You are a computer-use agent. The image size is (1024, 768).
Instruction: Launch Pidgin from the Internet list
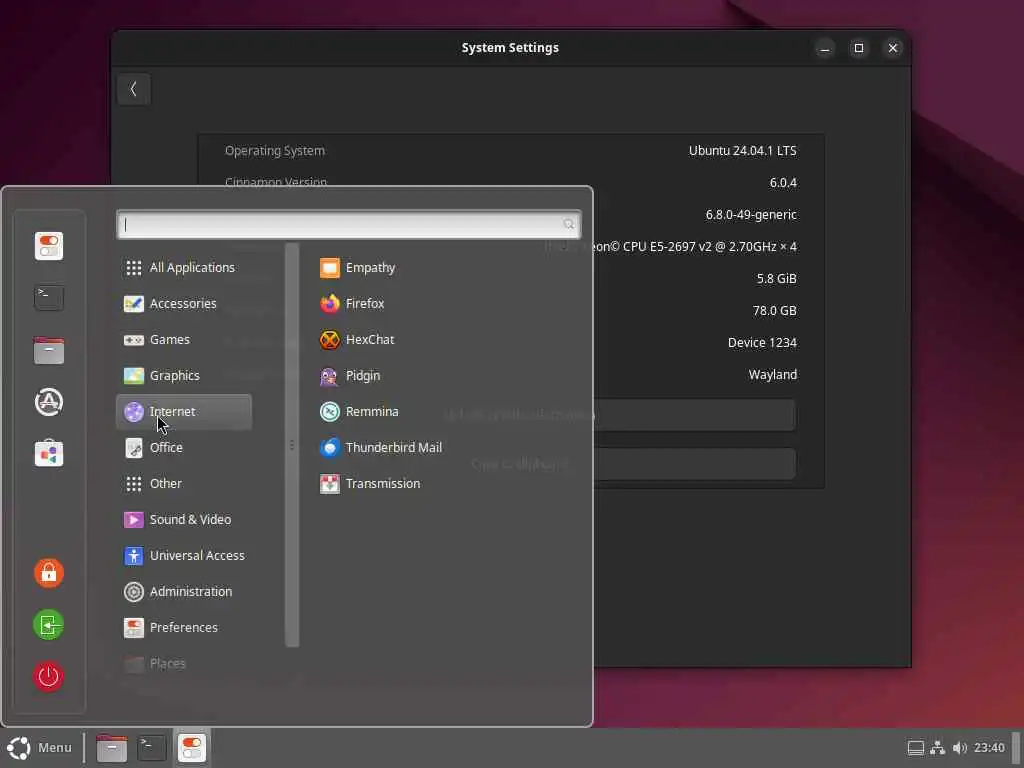[x=350, y=376]
